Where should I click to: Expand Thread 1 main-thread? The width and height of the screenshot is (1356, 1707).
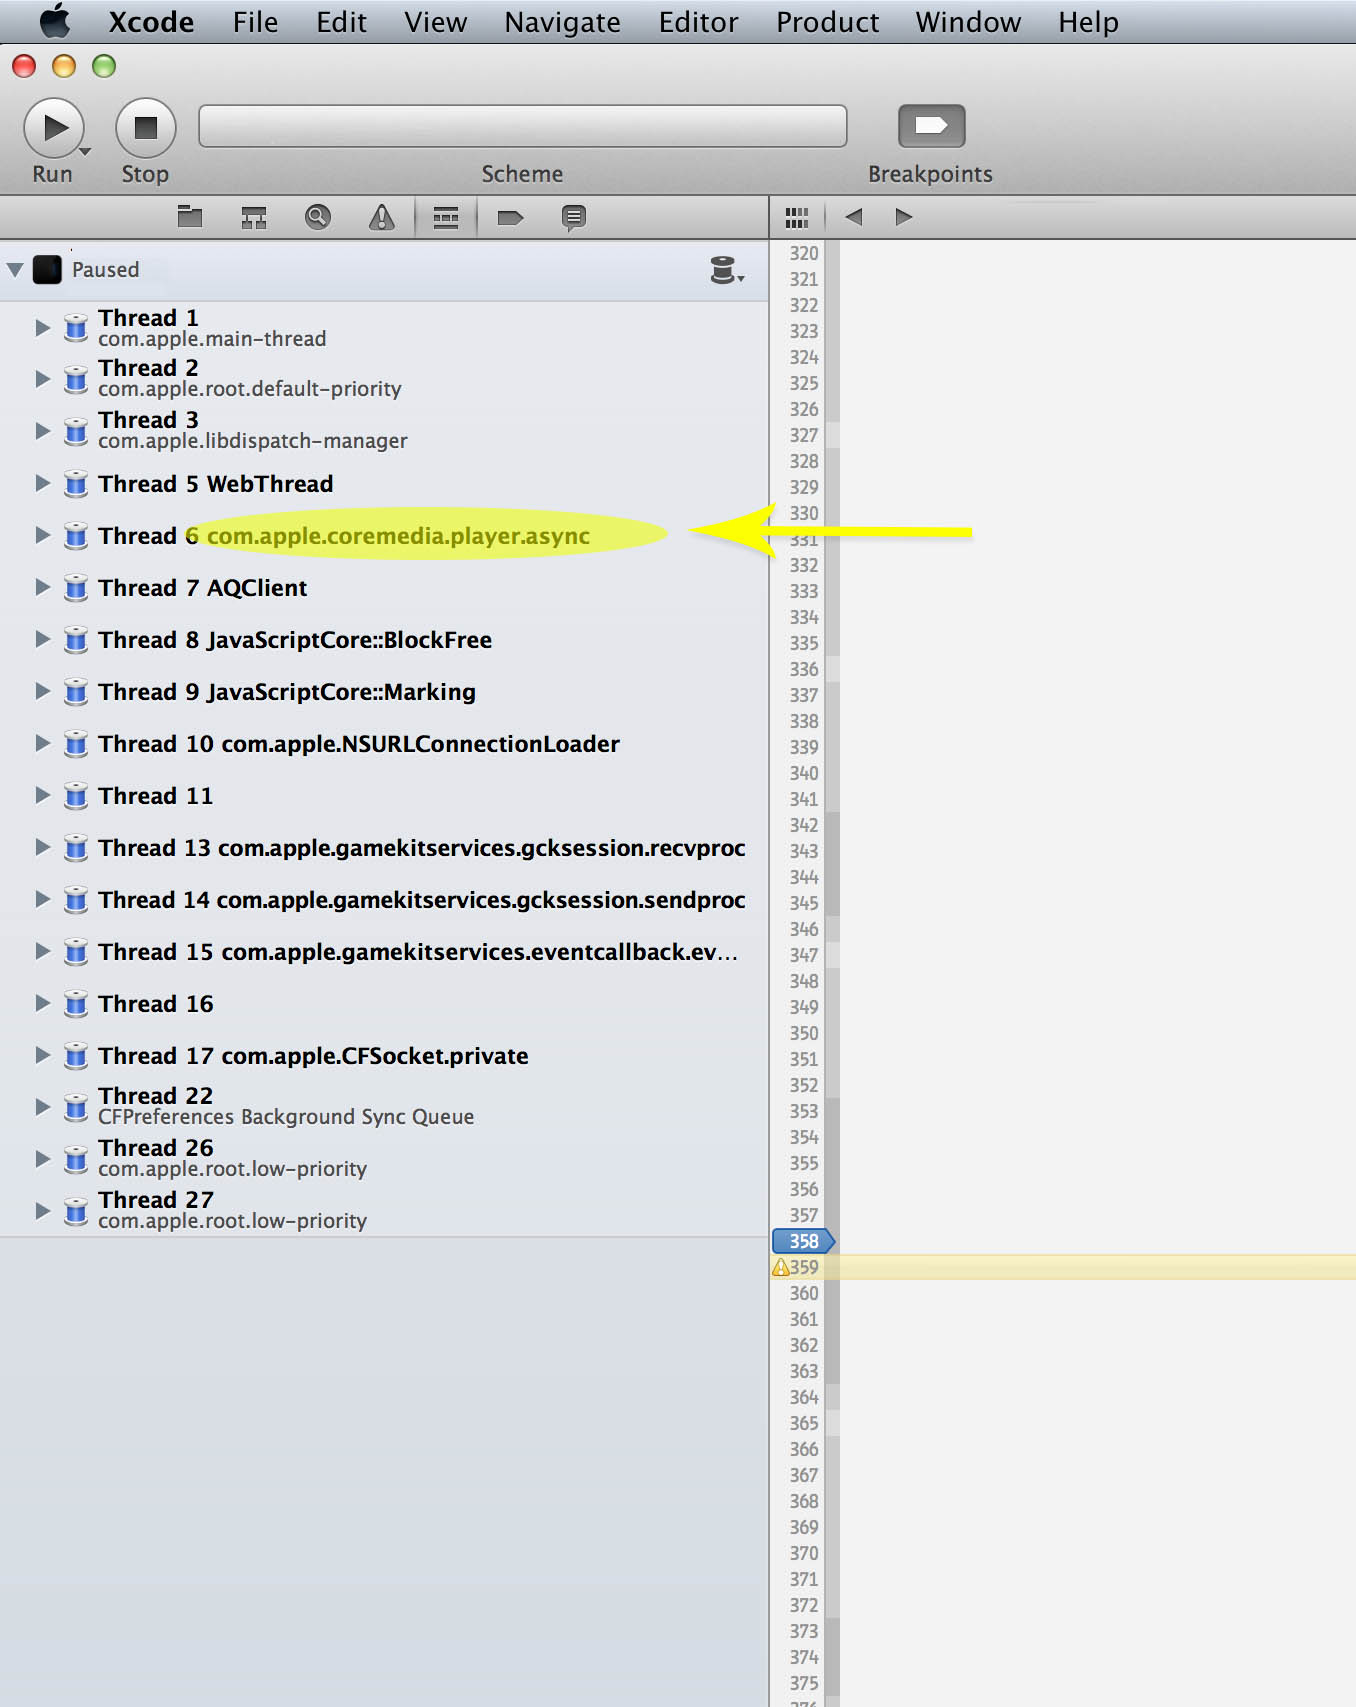42,327
